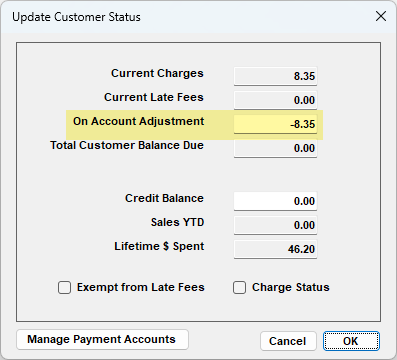397x360 pixels.
Task: Click the Lifetime $ Spent value field
Action: [275, 249]
